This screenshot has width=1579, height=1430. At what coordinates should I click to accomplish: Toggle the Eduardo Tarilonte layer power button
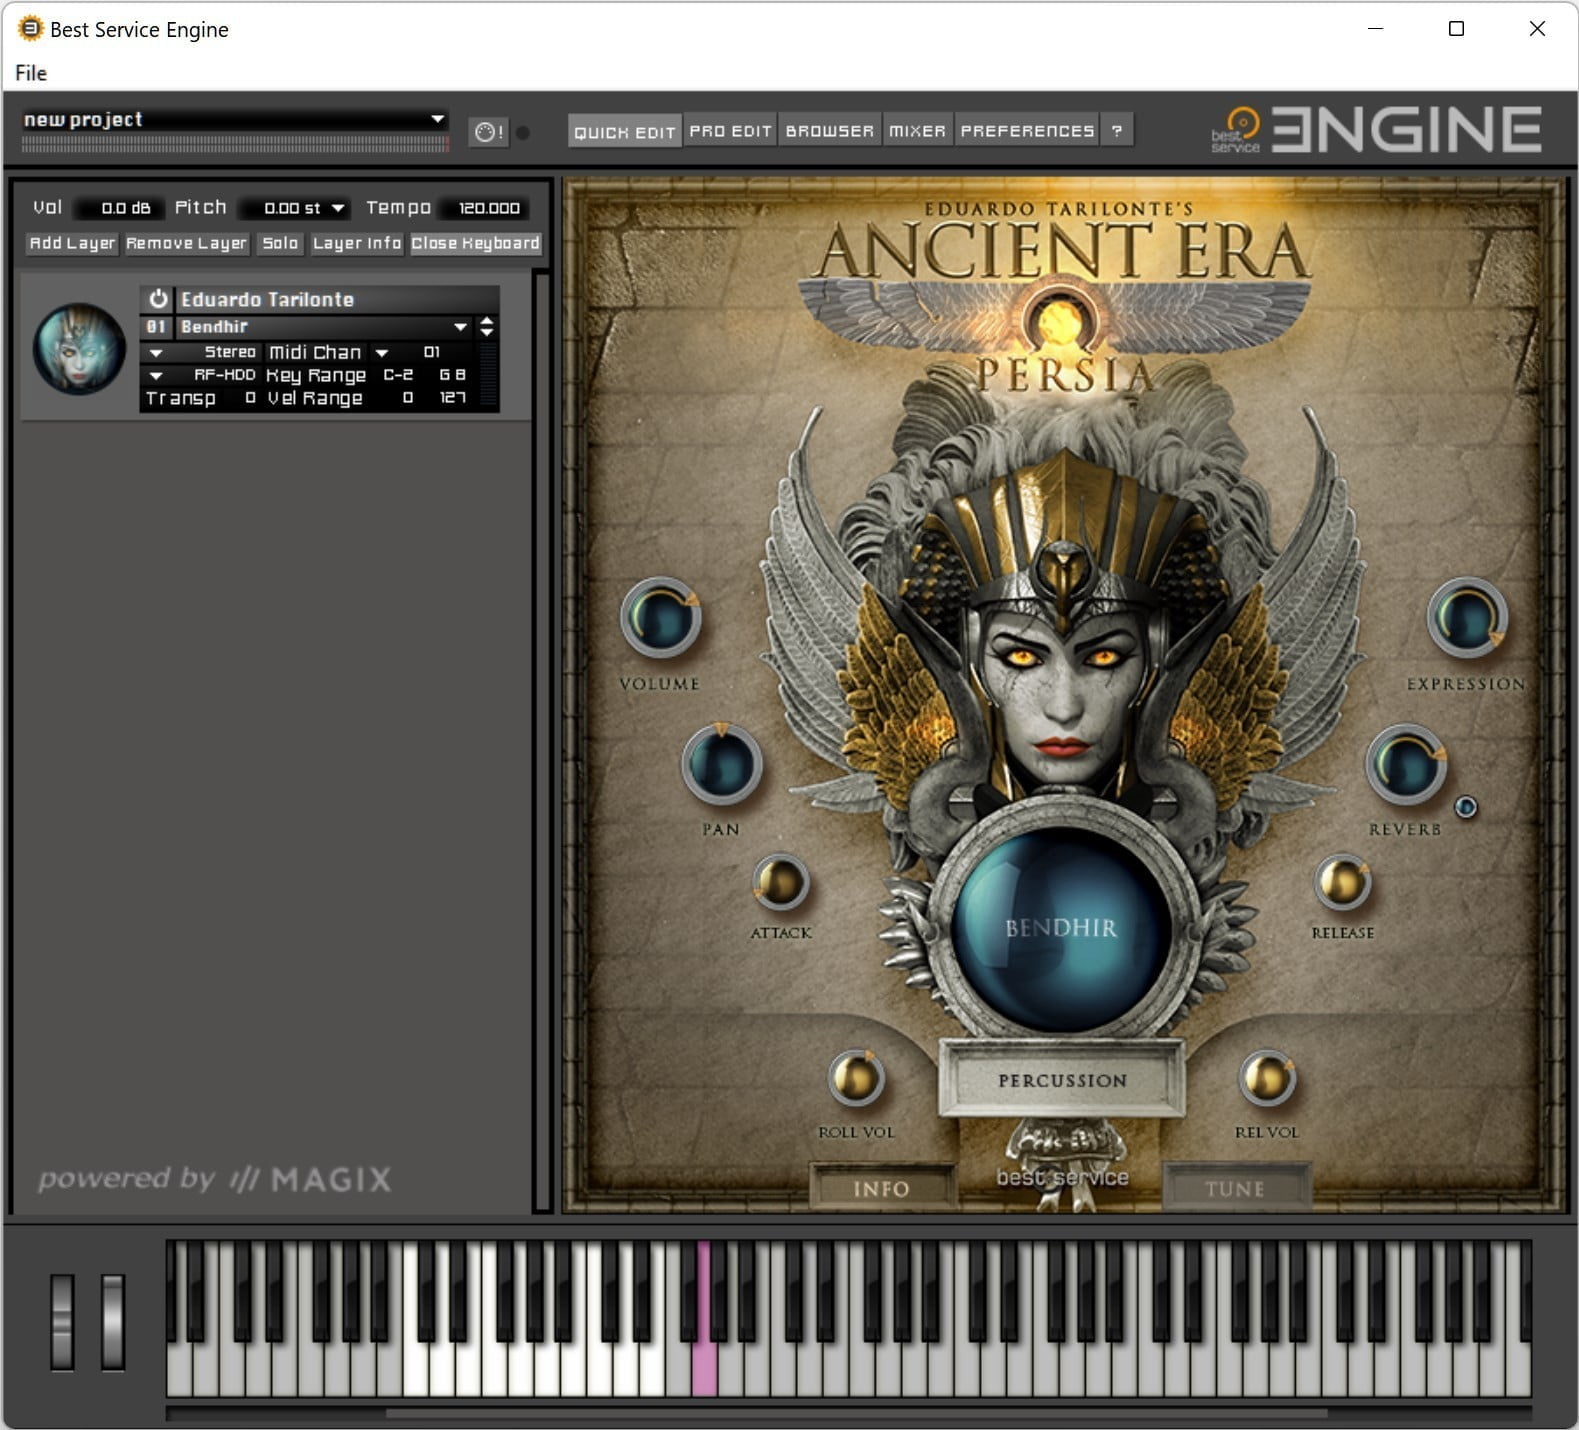157,299
